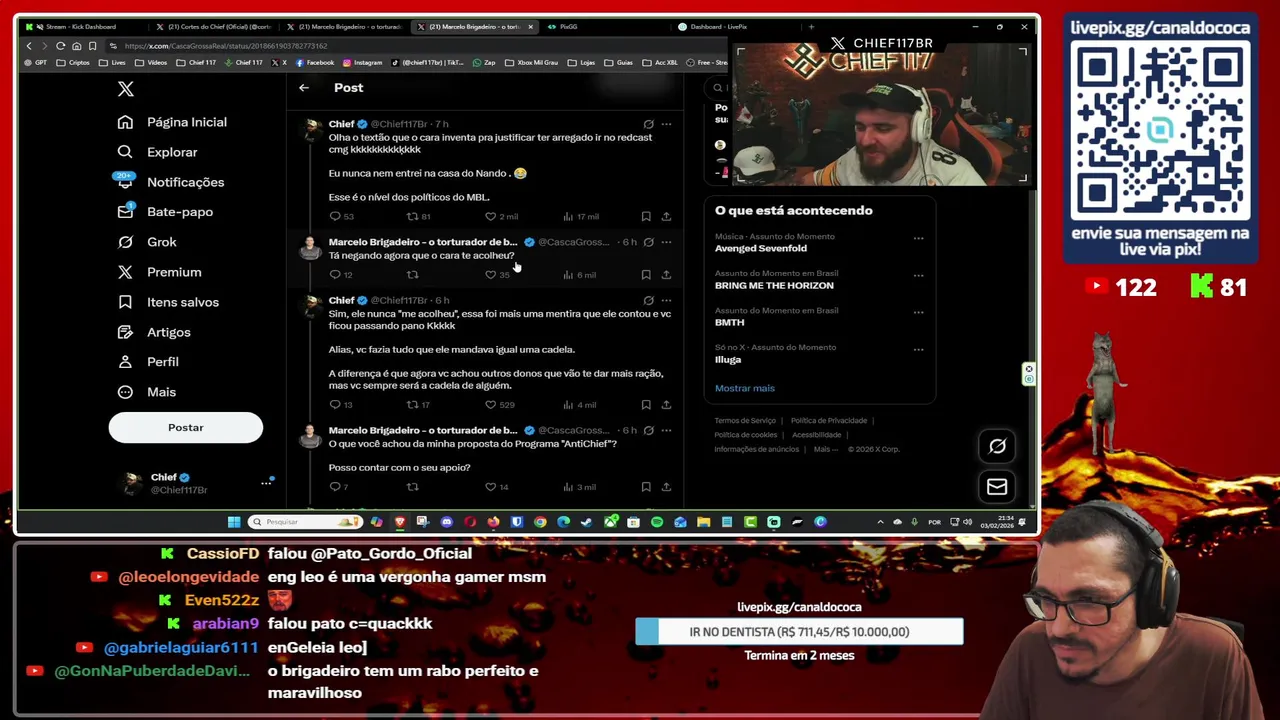The width and height of the screenshot is (1280, 720).
Task: Bookmark Chief's reply with 4 mil views
Action: (x=646, y=405)
